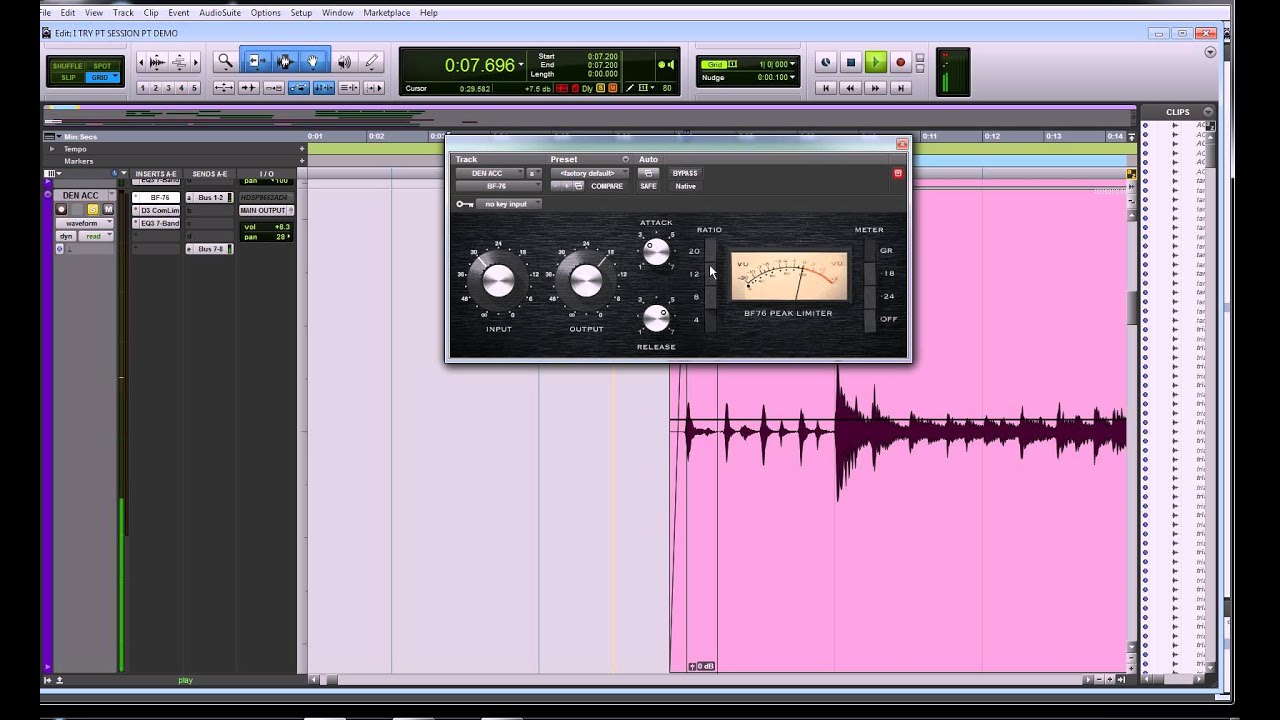Click the transport Play button
This screenshot has height=720, width=1280.
(875, 63)
